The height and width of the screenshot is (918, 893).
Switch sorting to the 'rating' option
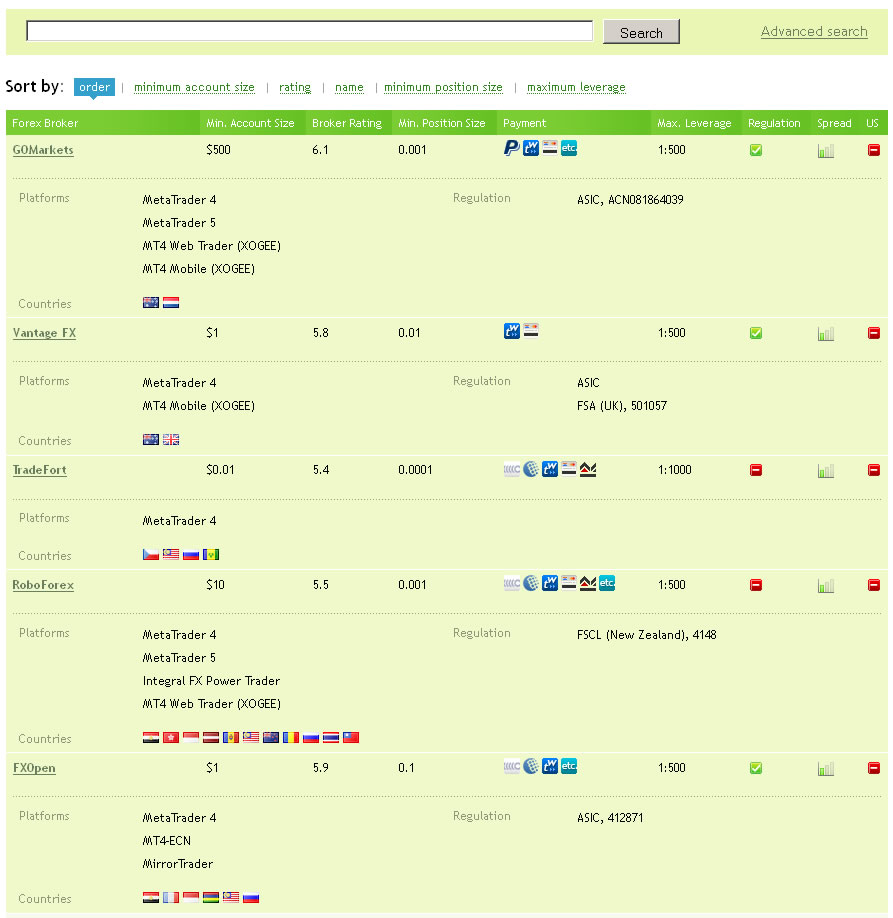(x=295, y=87)
